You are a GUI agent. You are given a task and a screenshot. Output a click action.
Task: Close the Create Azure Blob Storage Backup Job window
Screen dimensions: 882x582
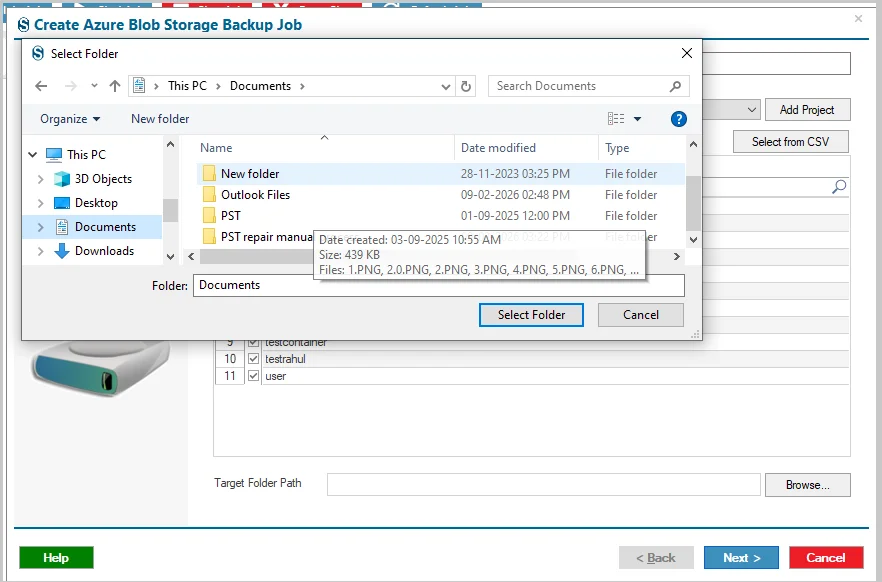[x=858, y=19]
